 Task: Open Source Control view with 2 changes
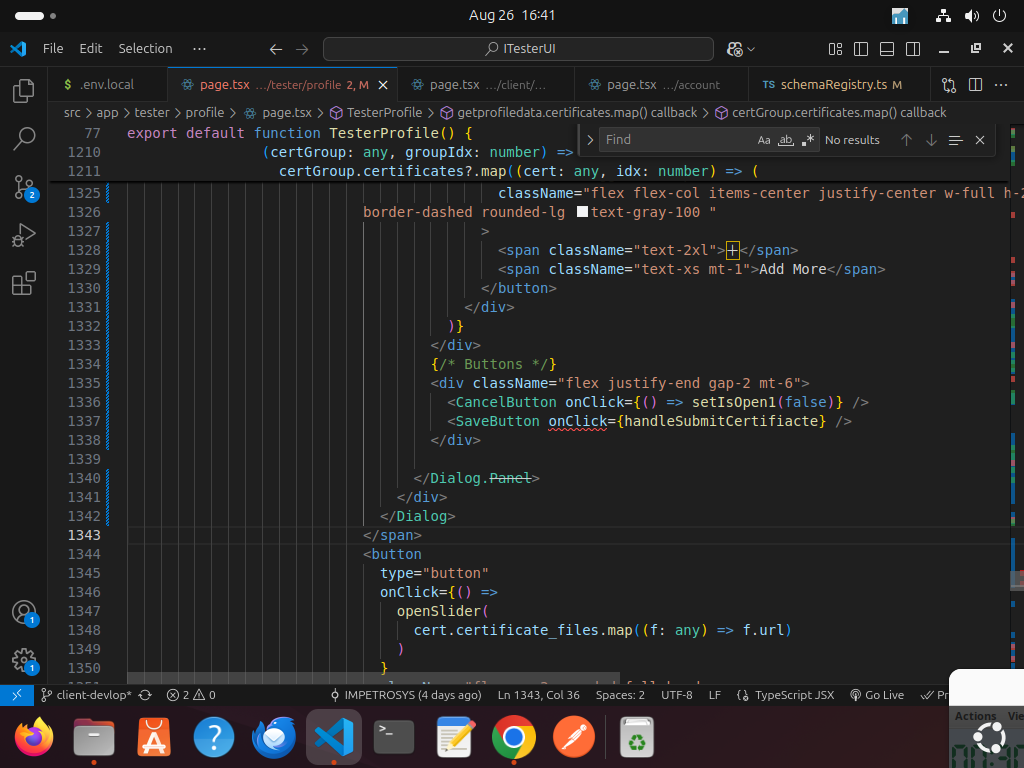(x=23, y=187)
